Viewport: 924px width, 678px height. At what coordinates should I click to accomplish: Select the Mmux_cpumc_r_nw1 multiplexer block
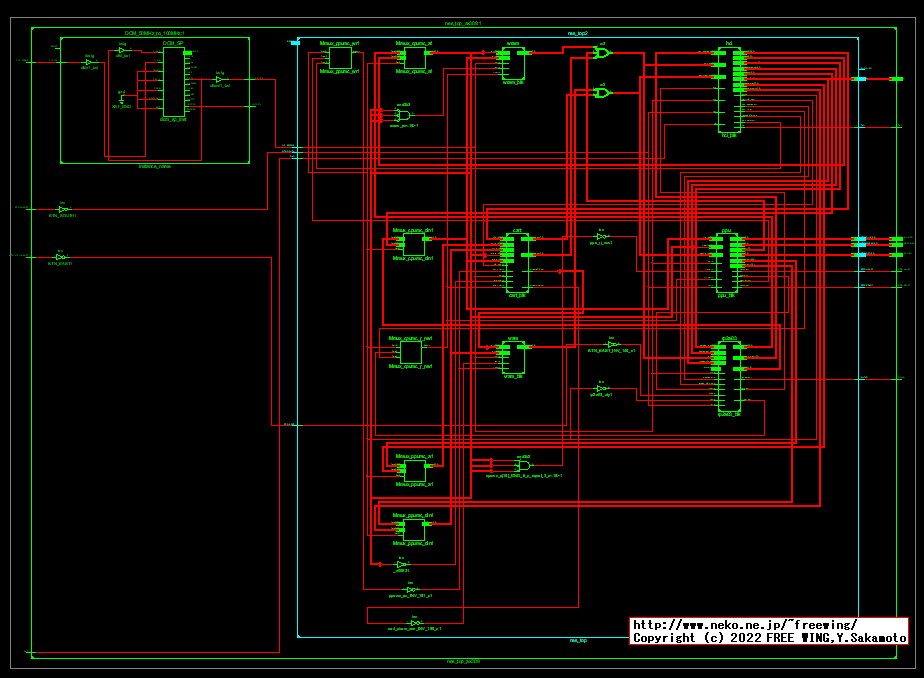411,352
